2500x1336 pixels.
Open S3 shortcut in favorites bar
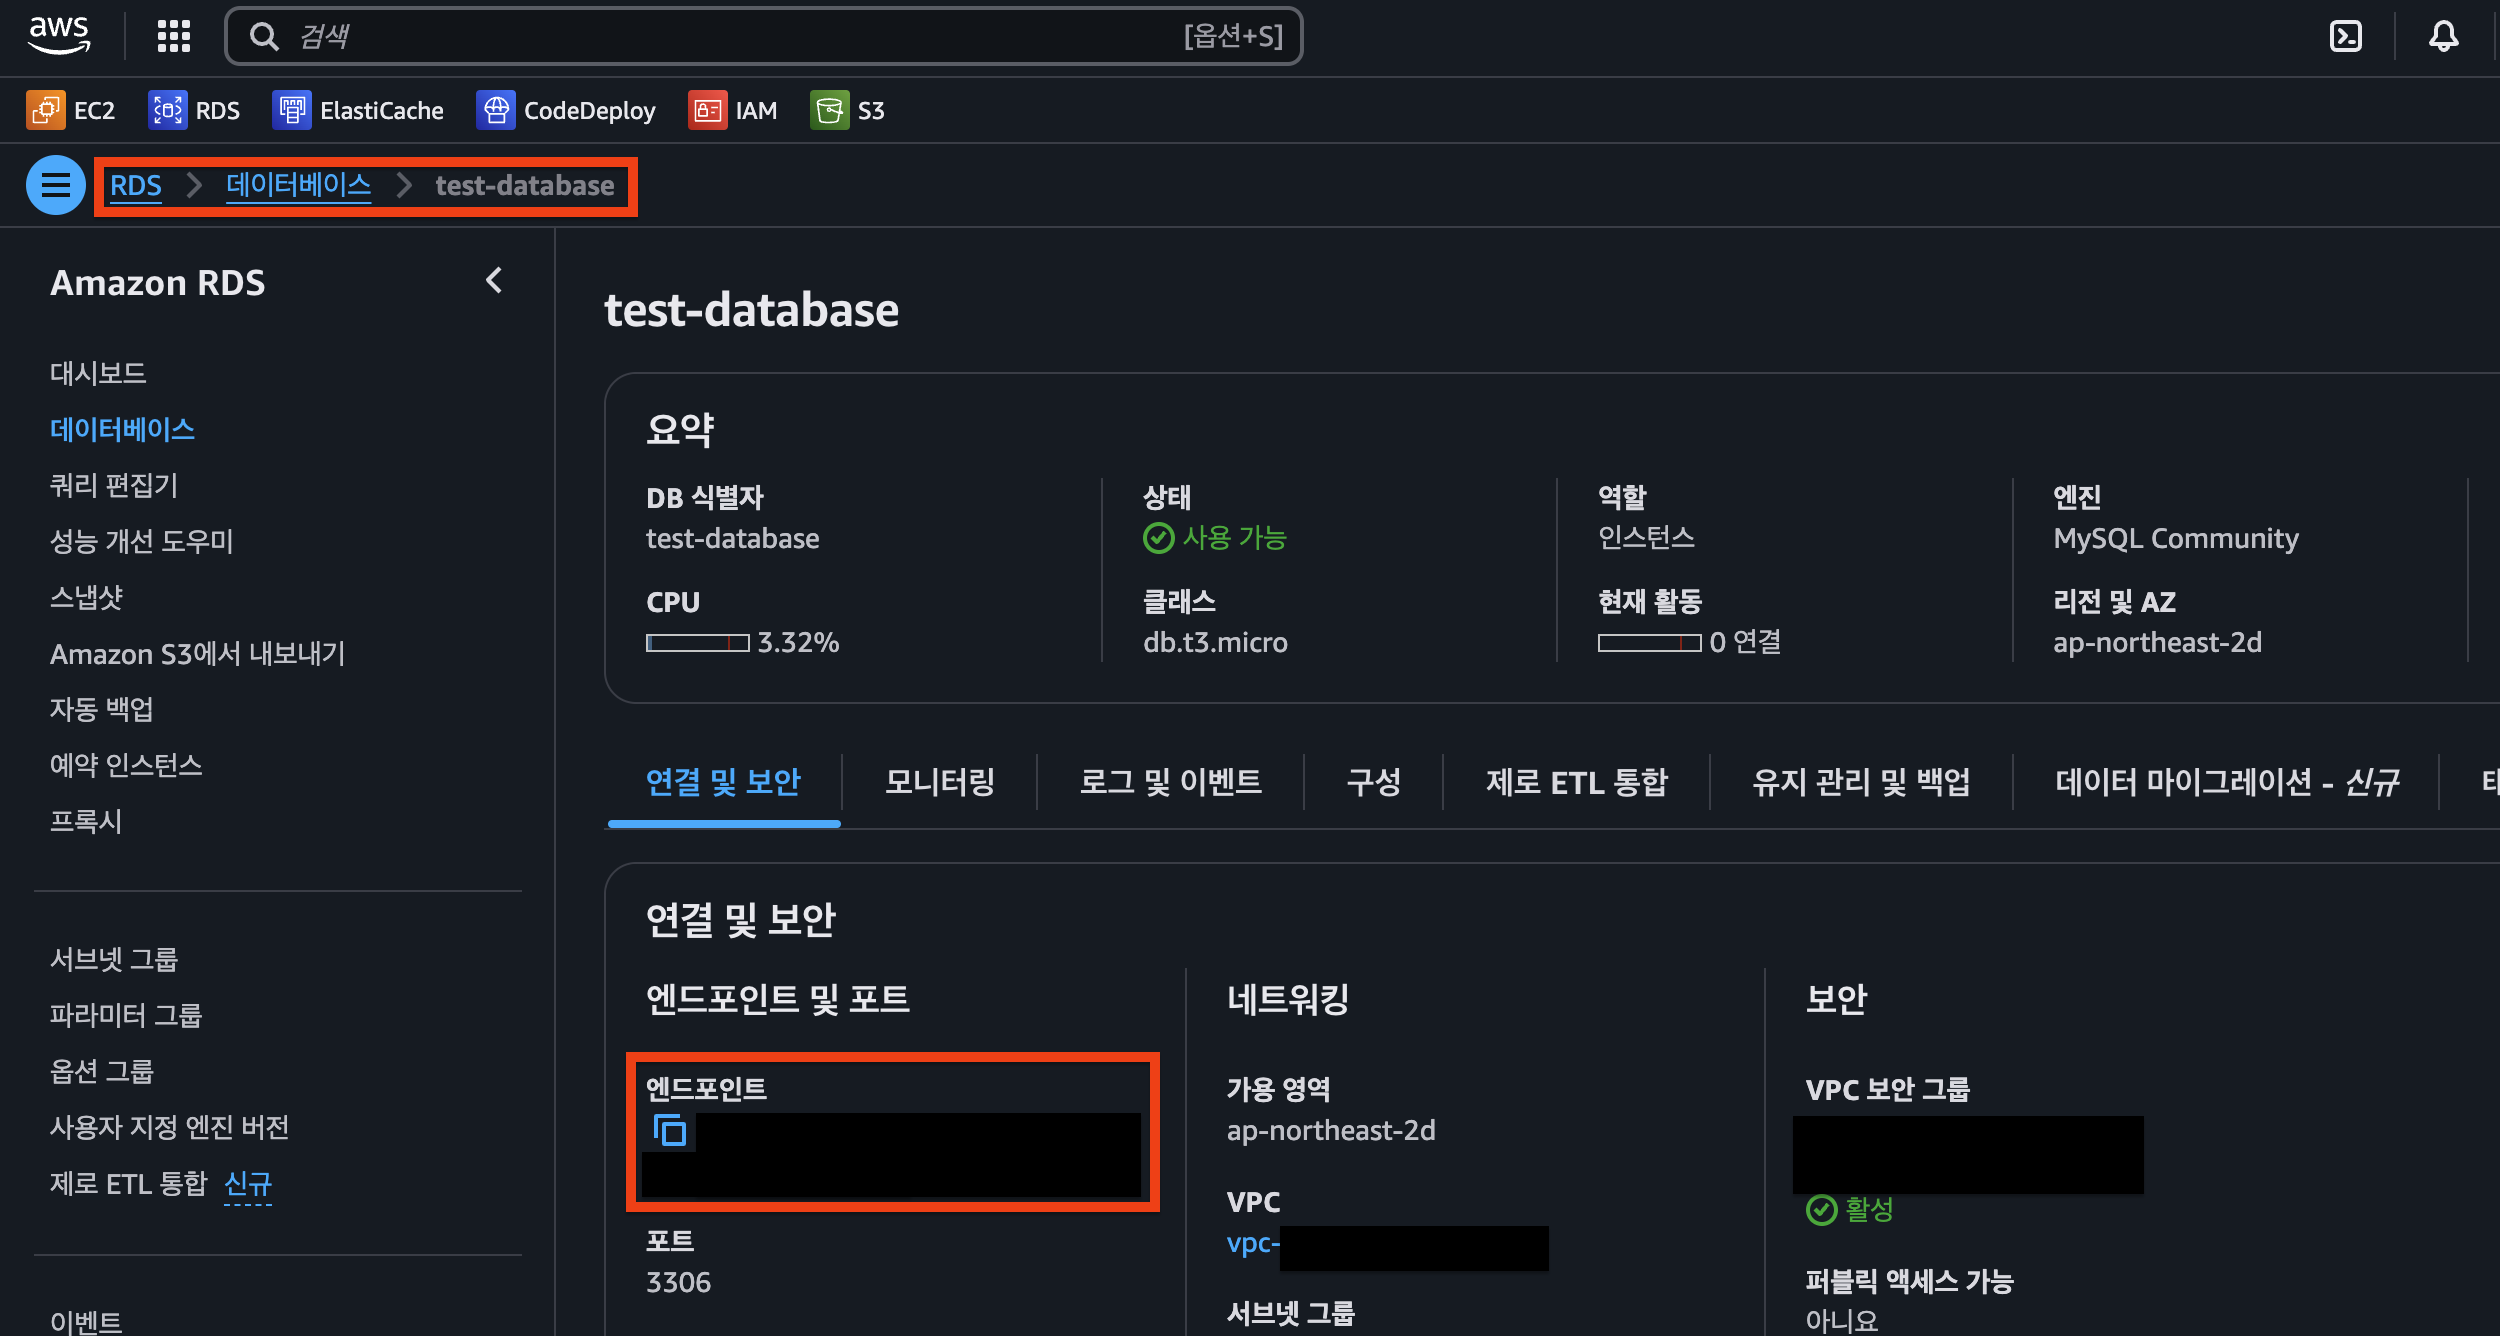848,110
